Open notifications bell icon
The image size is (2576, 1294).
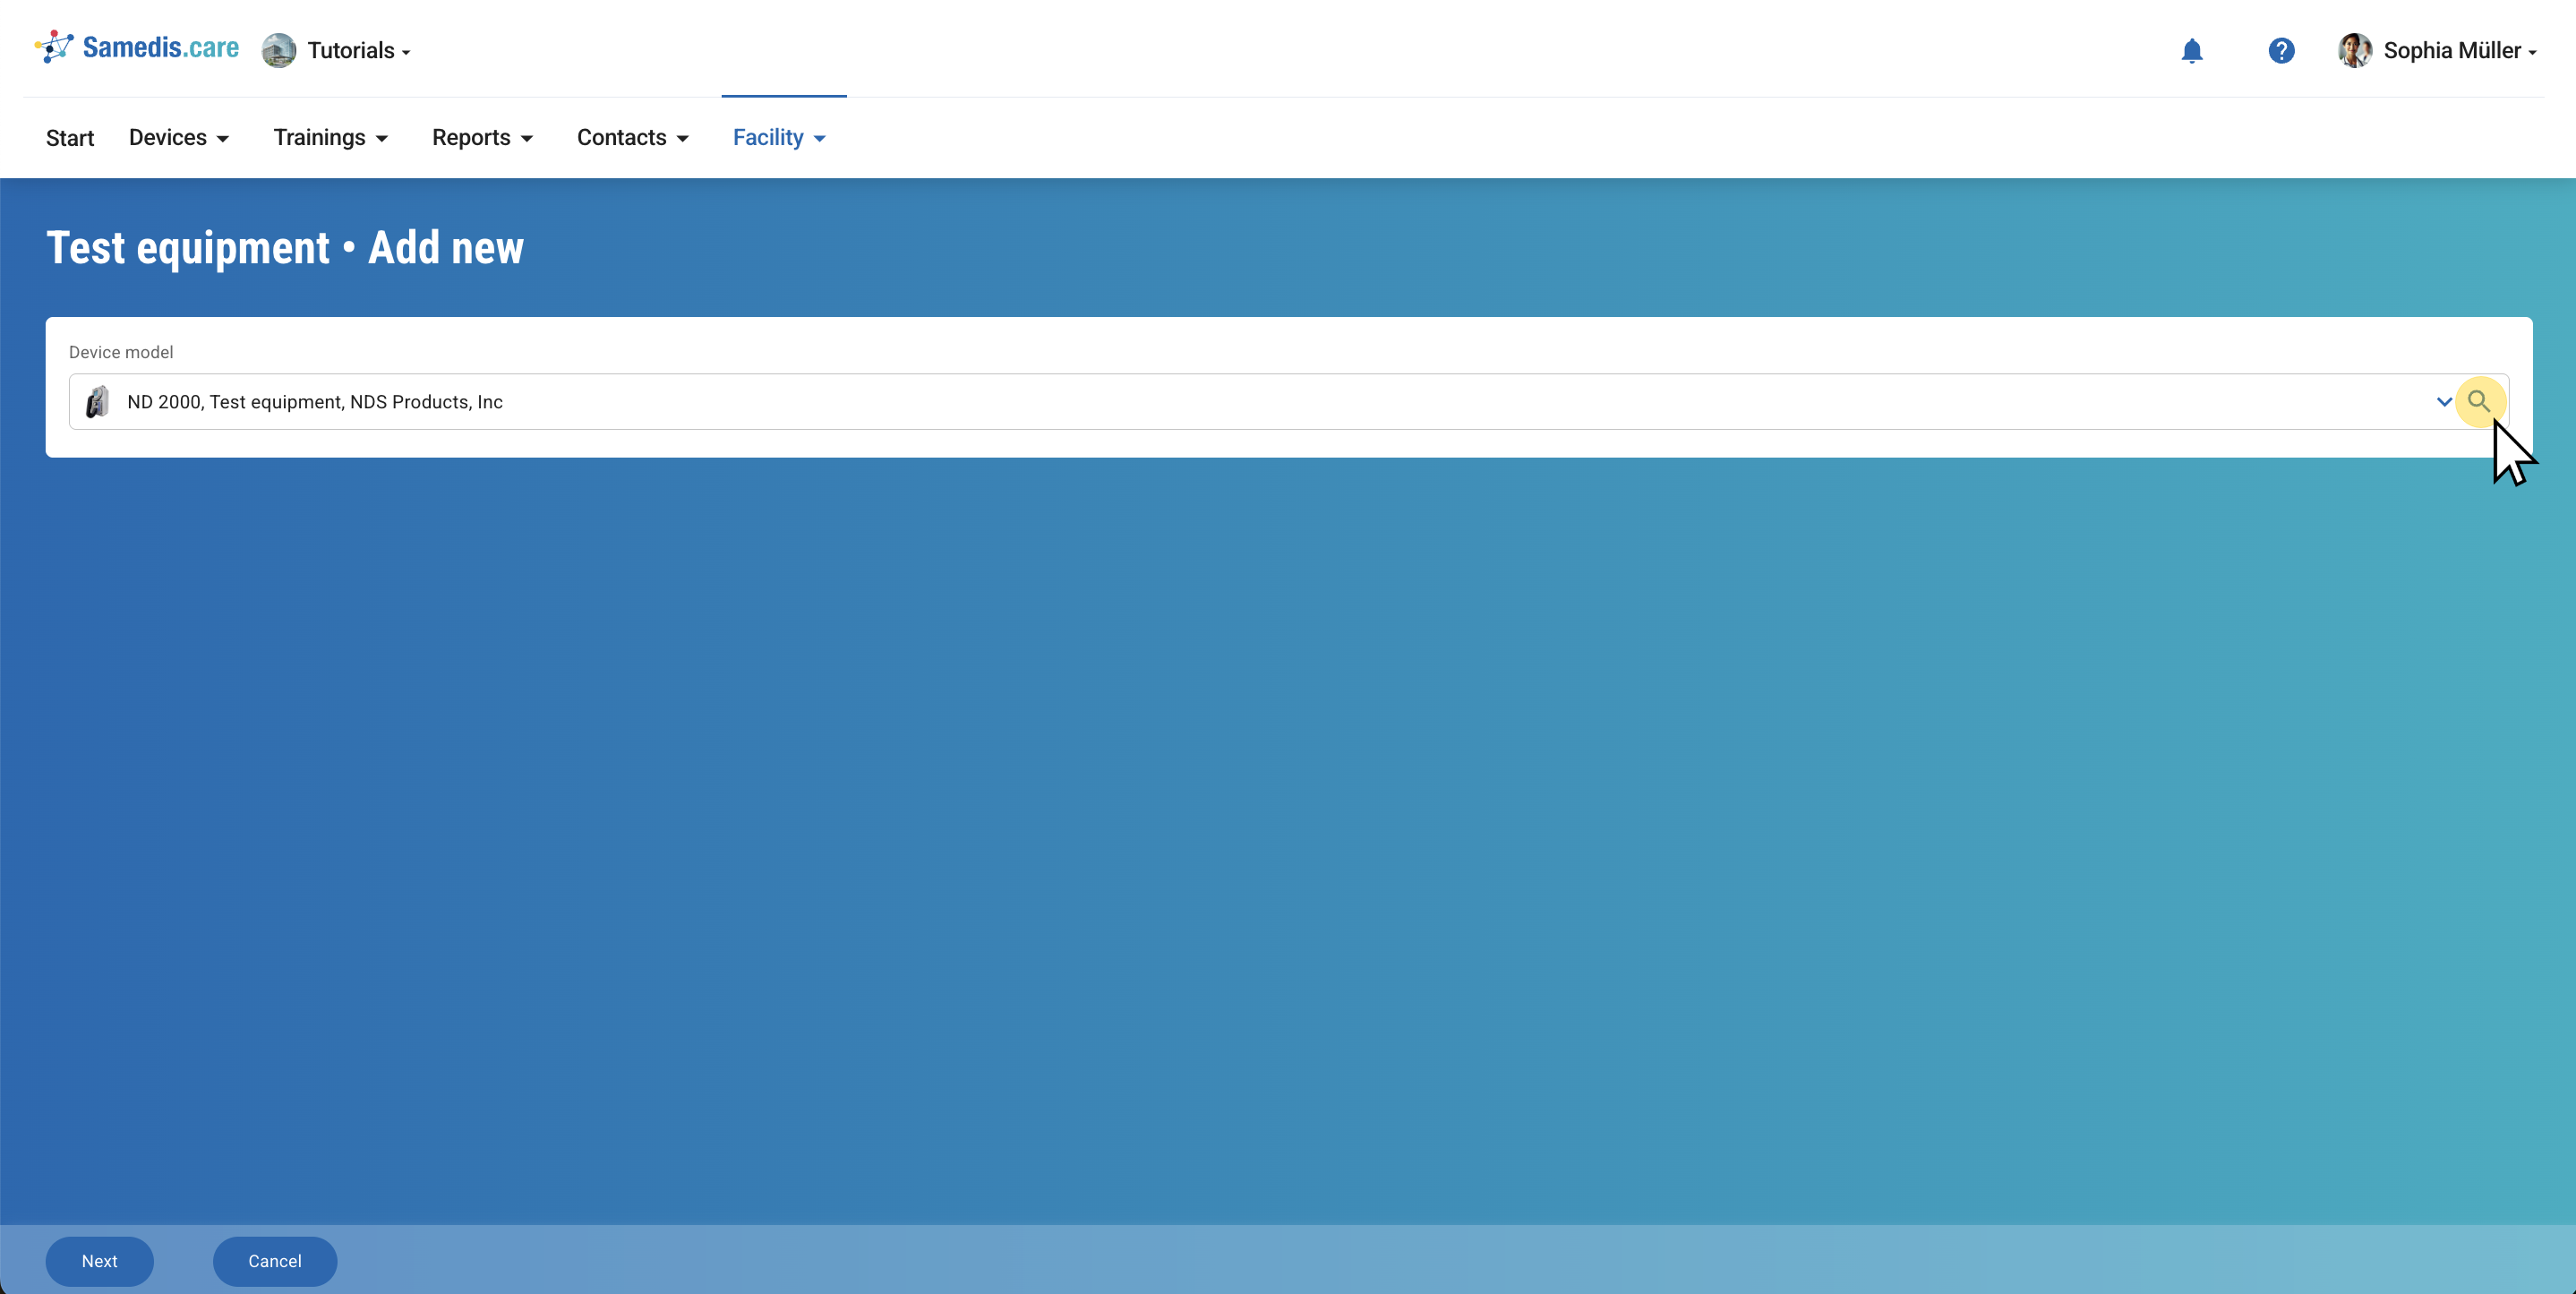(2191, 51)
